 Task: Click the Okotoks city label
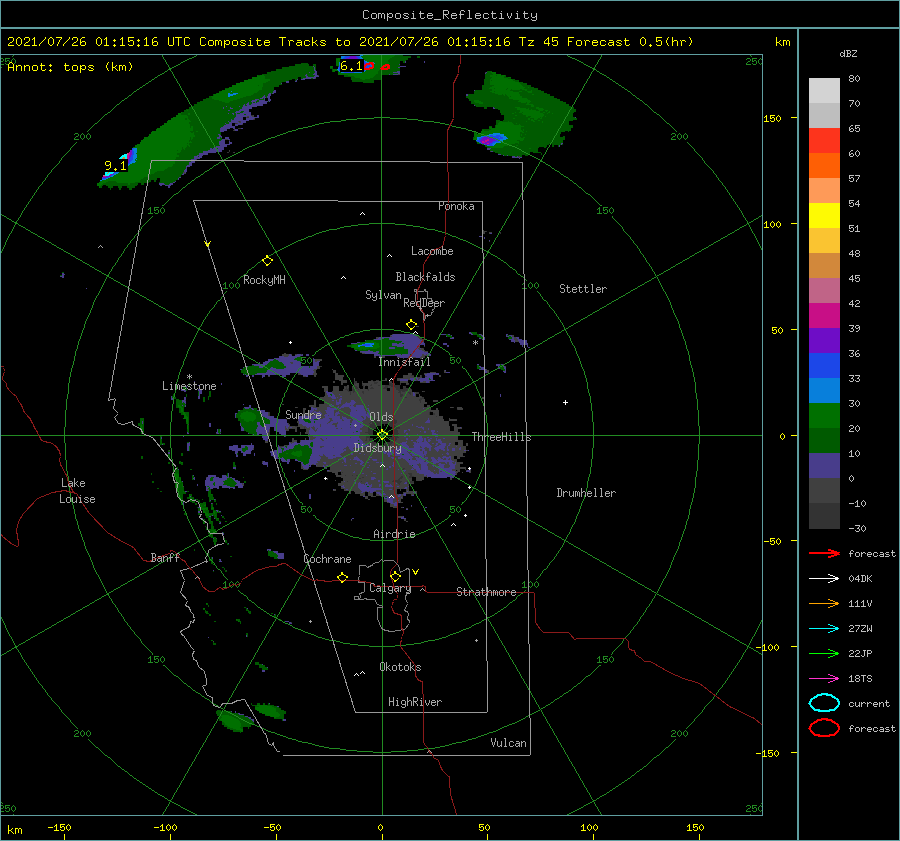[x=400, y=667]
